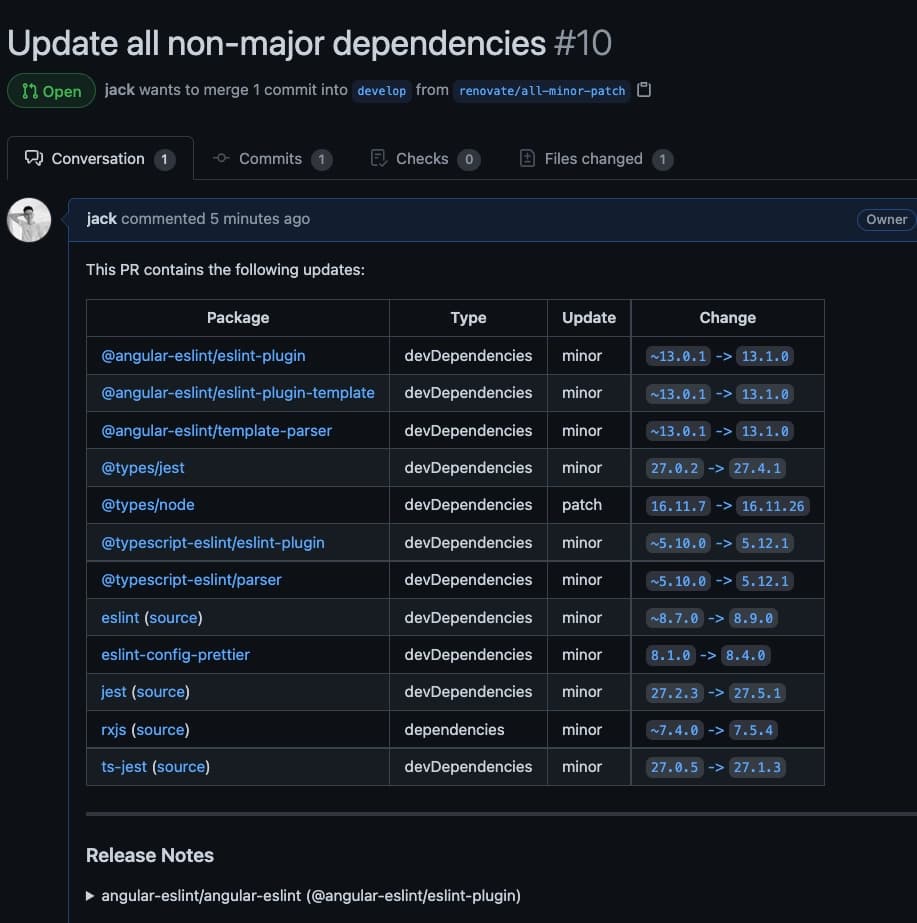This screenshot has height=923, width=917.
Task: Click the renovate/all-minor-patch branch label
Action: pyautogui.click(x=541, y=91)
